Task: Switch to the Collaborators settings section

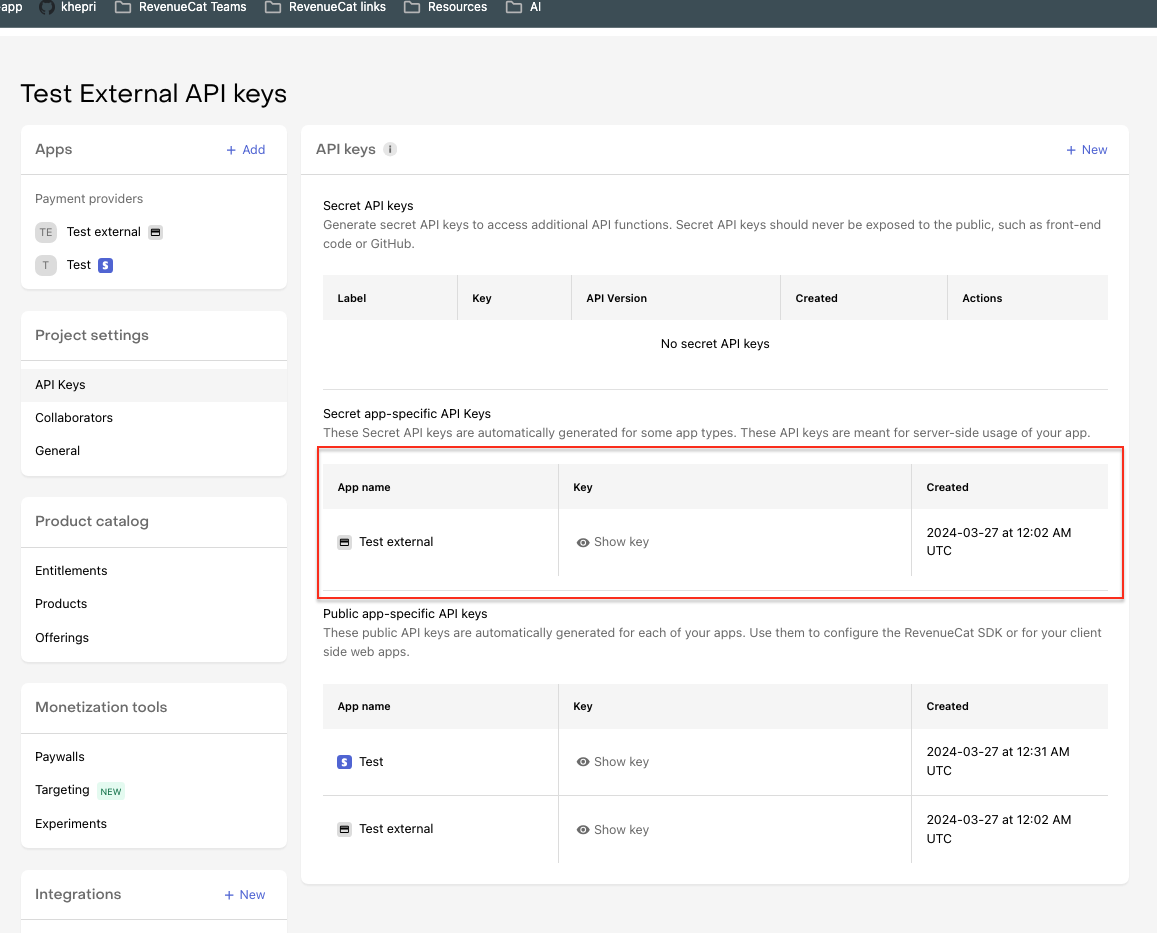Action: 73,417
